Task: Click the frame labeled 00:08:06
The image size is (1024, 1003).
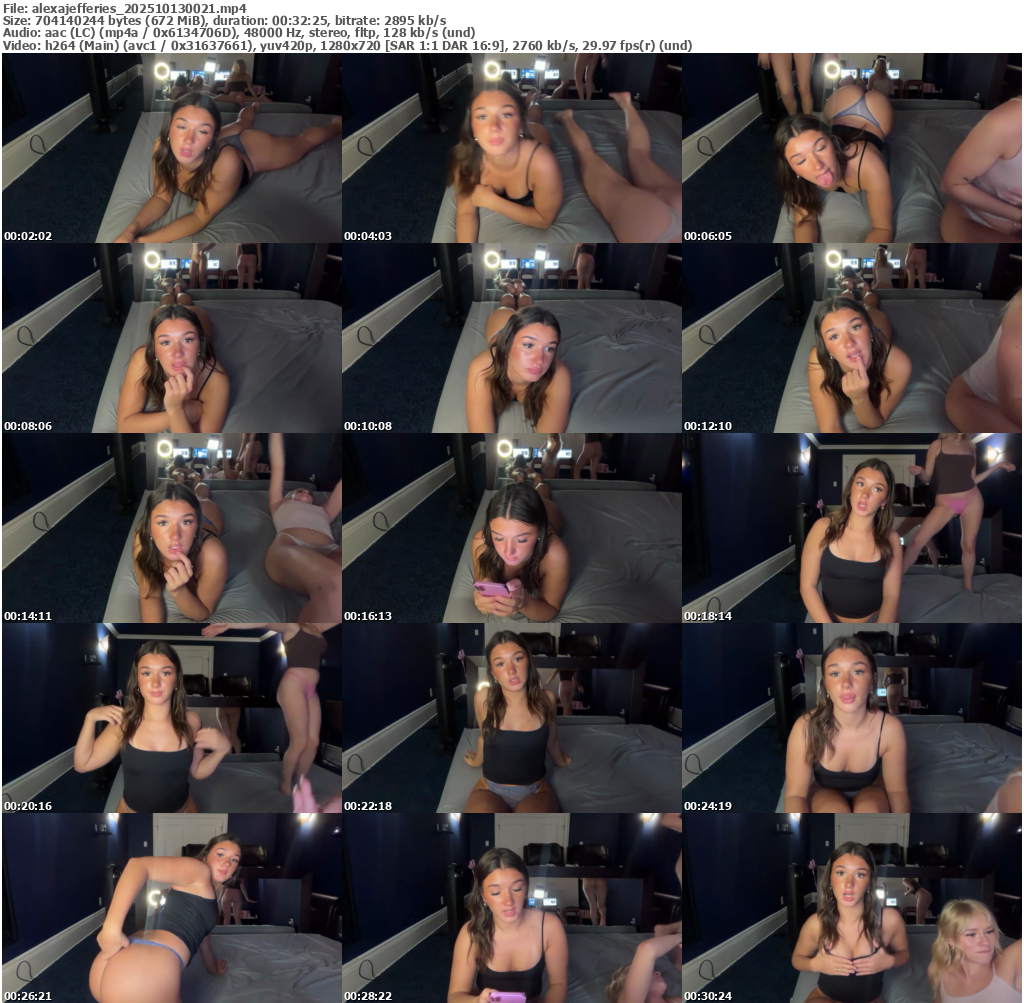Action: click(171, 338)
